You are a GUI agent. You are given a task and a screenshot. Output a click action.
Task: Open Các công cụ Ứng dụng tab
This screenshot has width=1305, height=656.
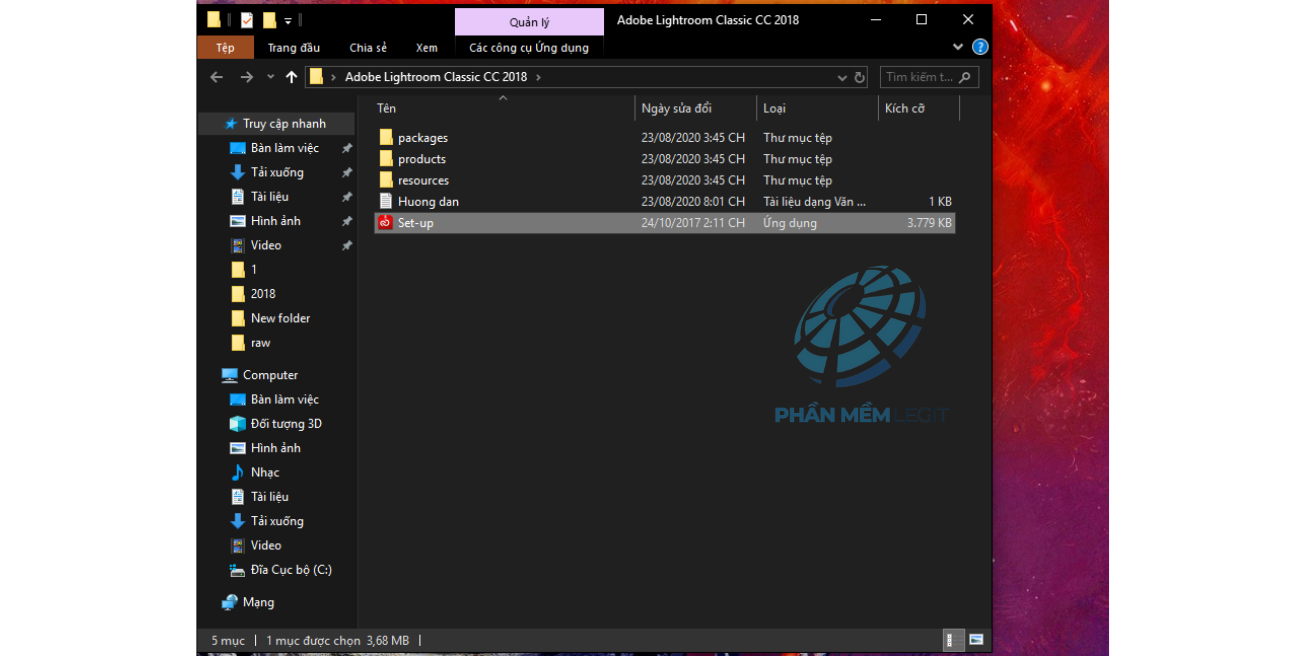click(529, 48)
